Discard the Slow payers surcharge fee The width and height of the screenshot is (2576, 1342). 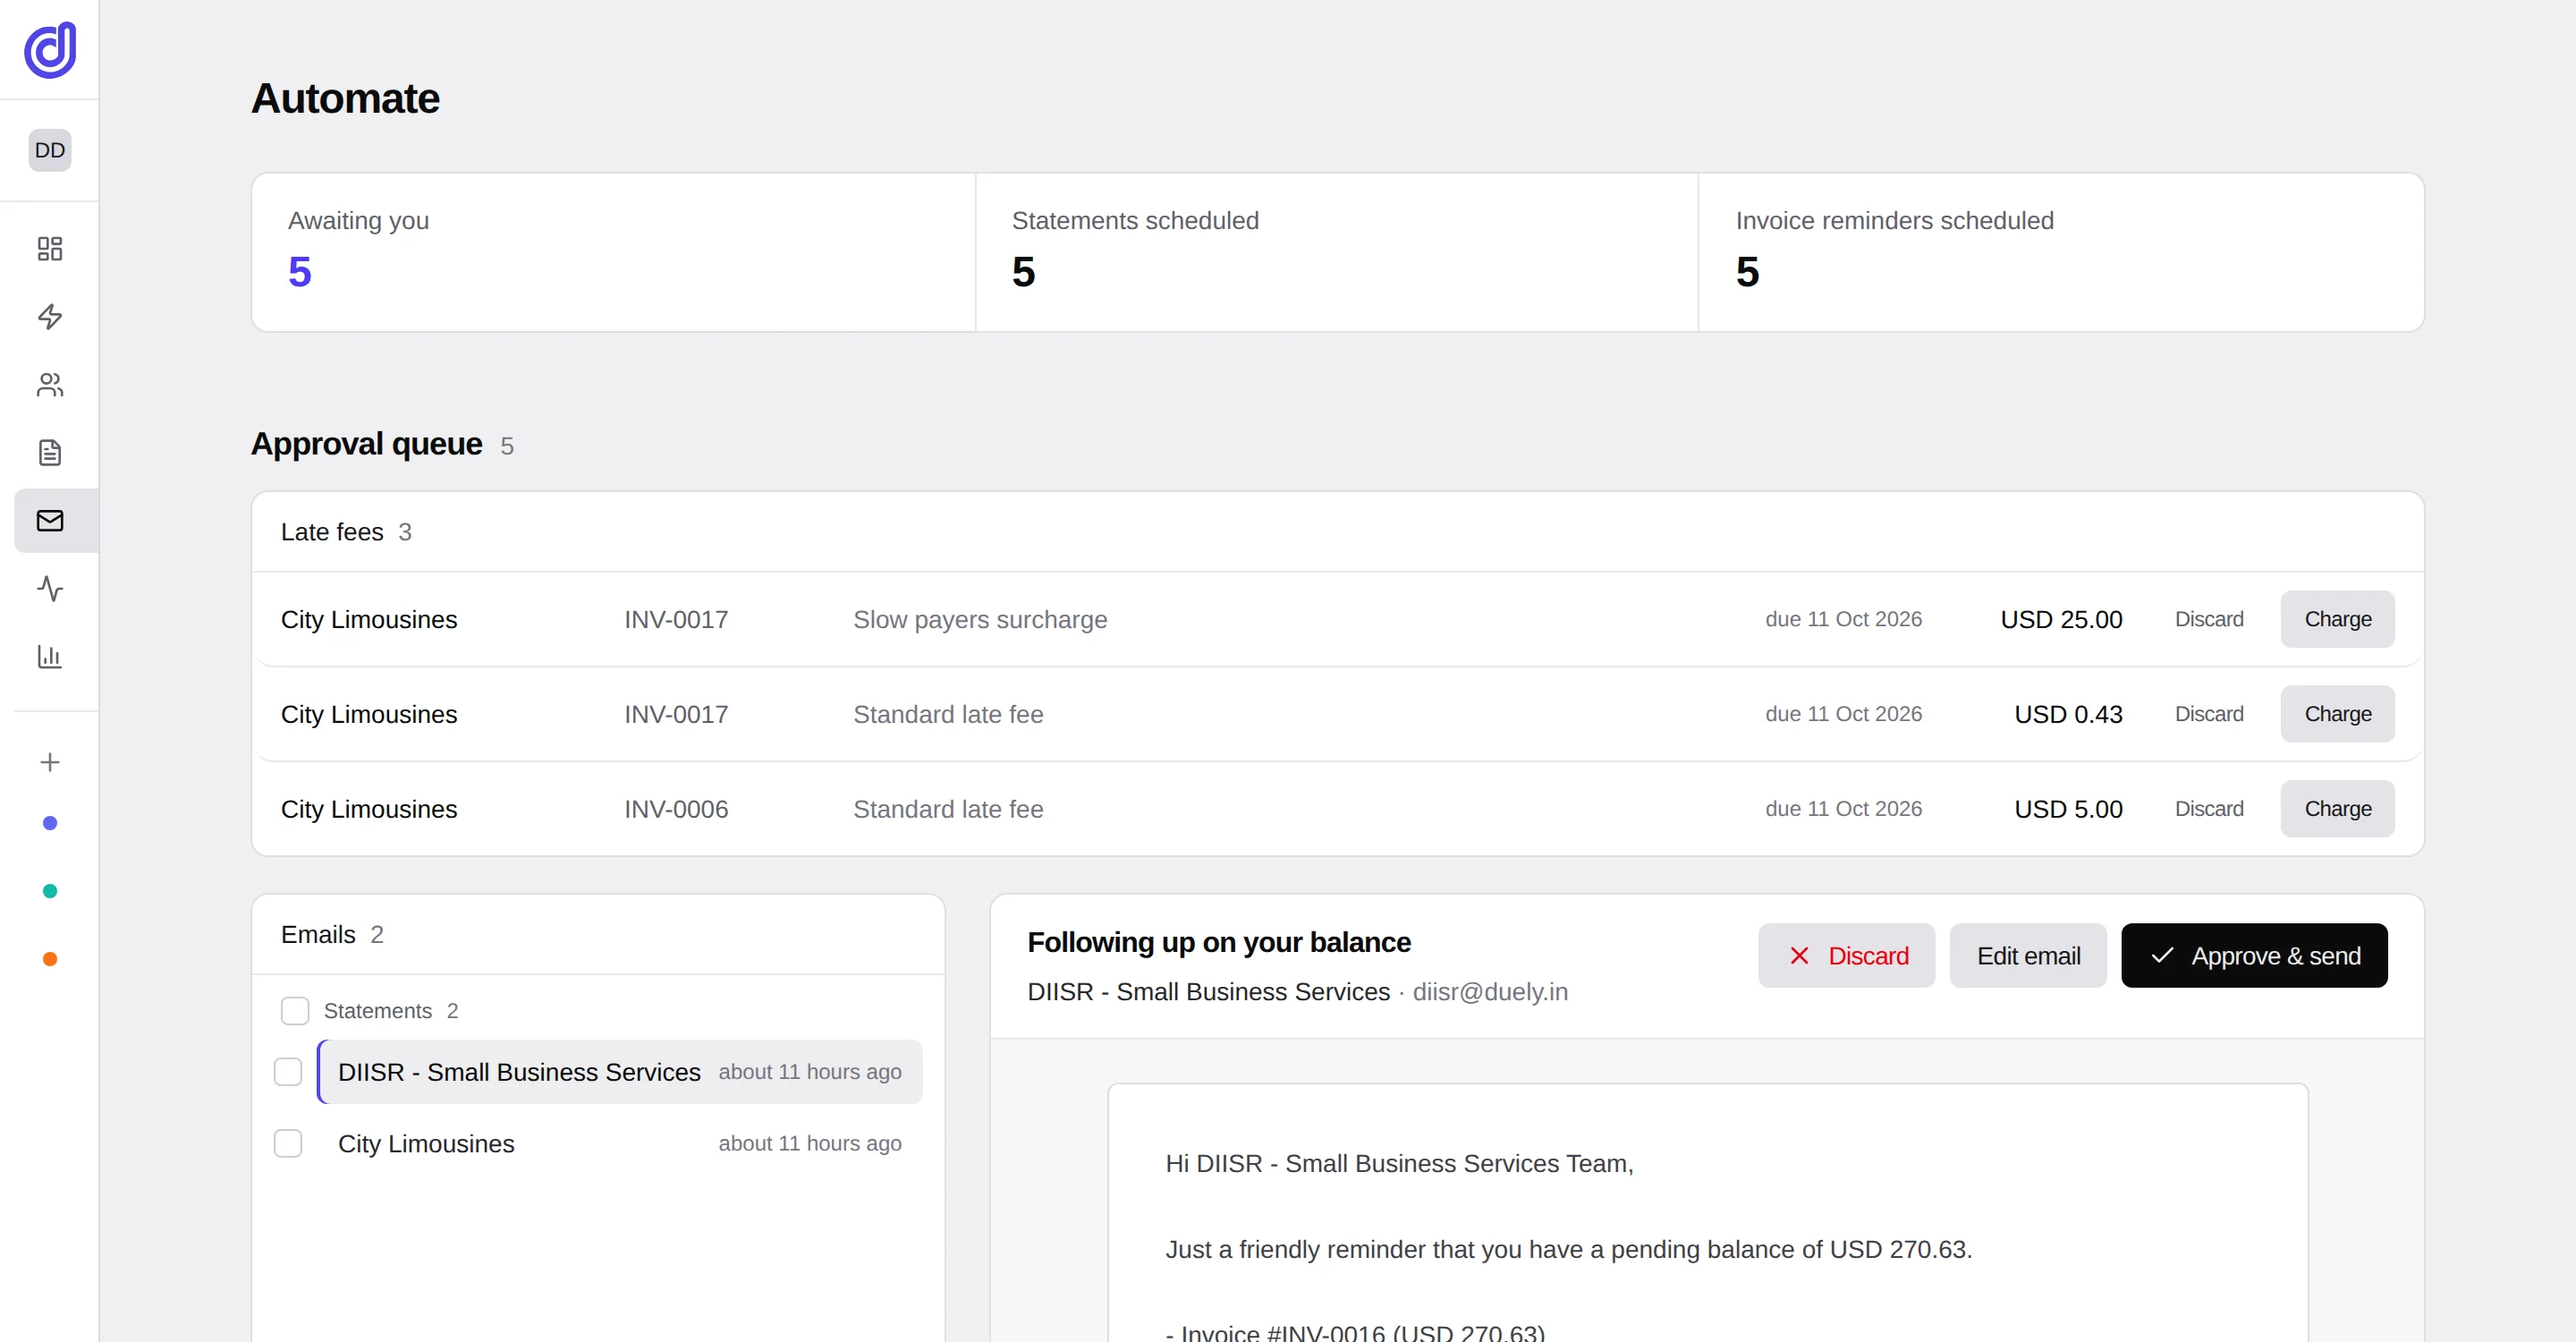coord(2209,619)
